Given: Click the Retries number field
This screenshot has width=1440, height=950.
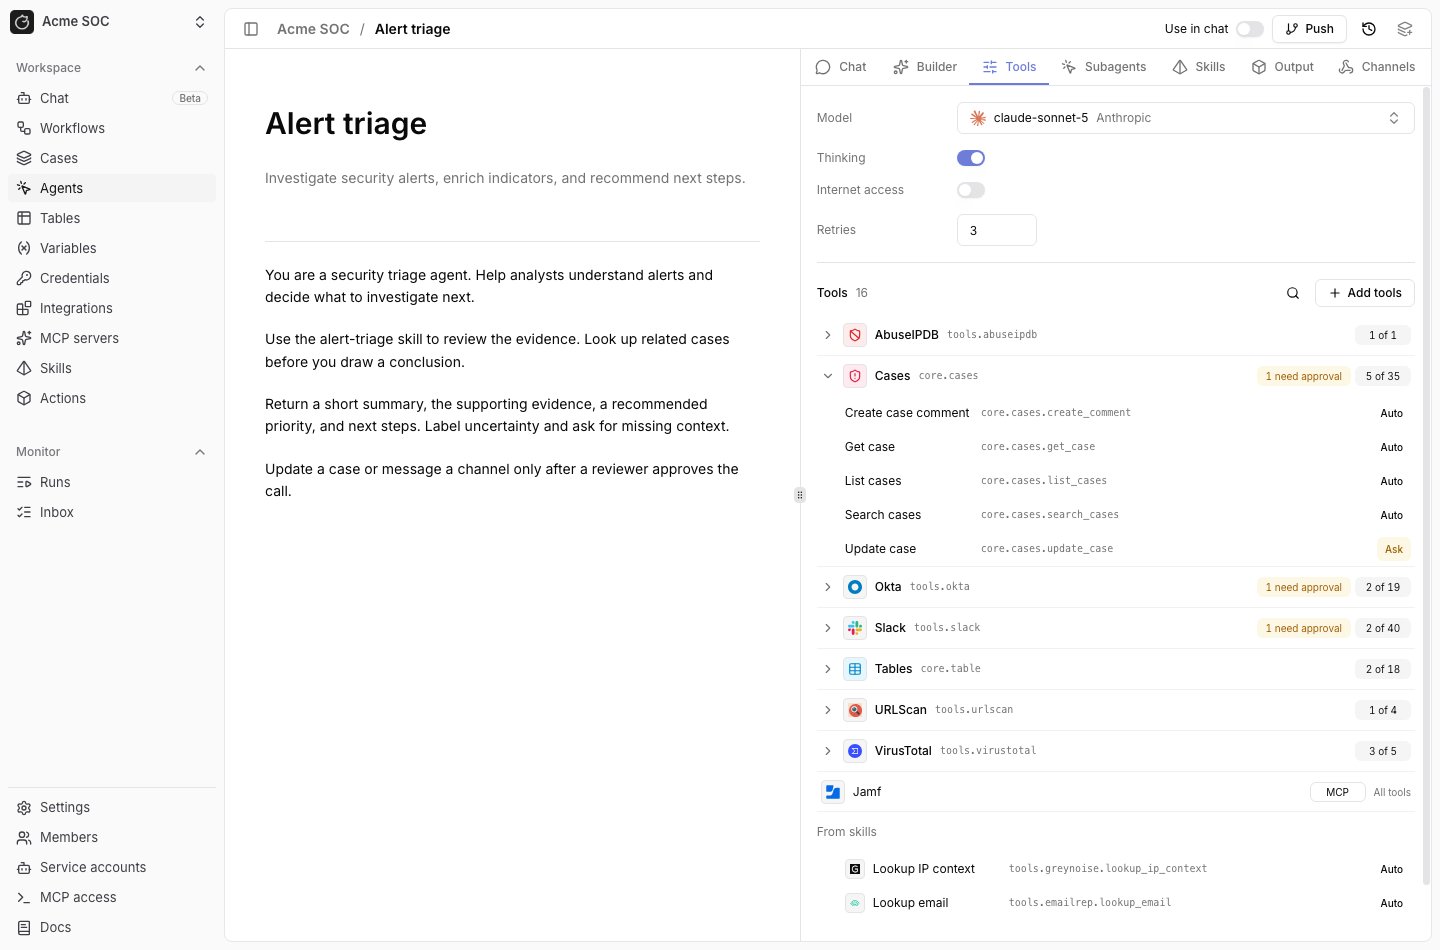Looking at the screenshot, I should (997, 230).
